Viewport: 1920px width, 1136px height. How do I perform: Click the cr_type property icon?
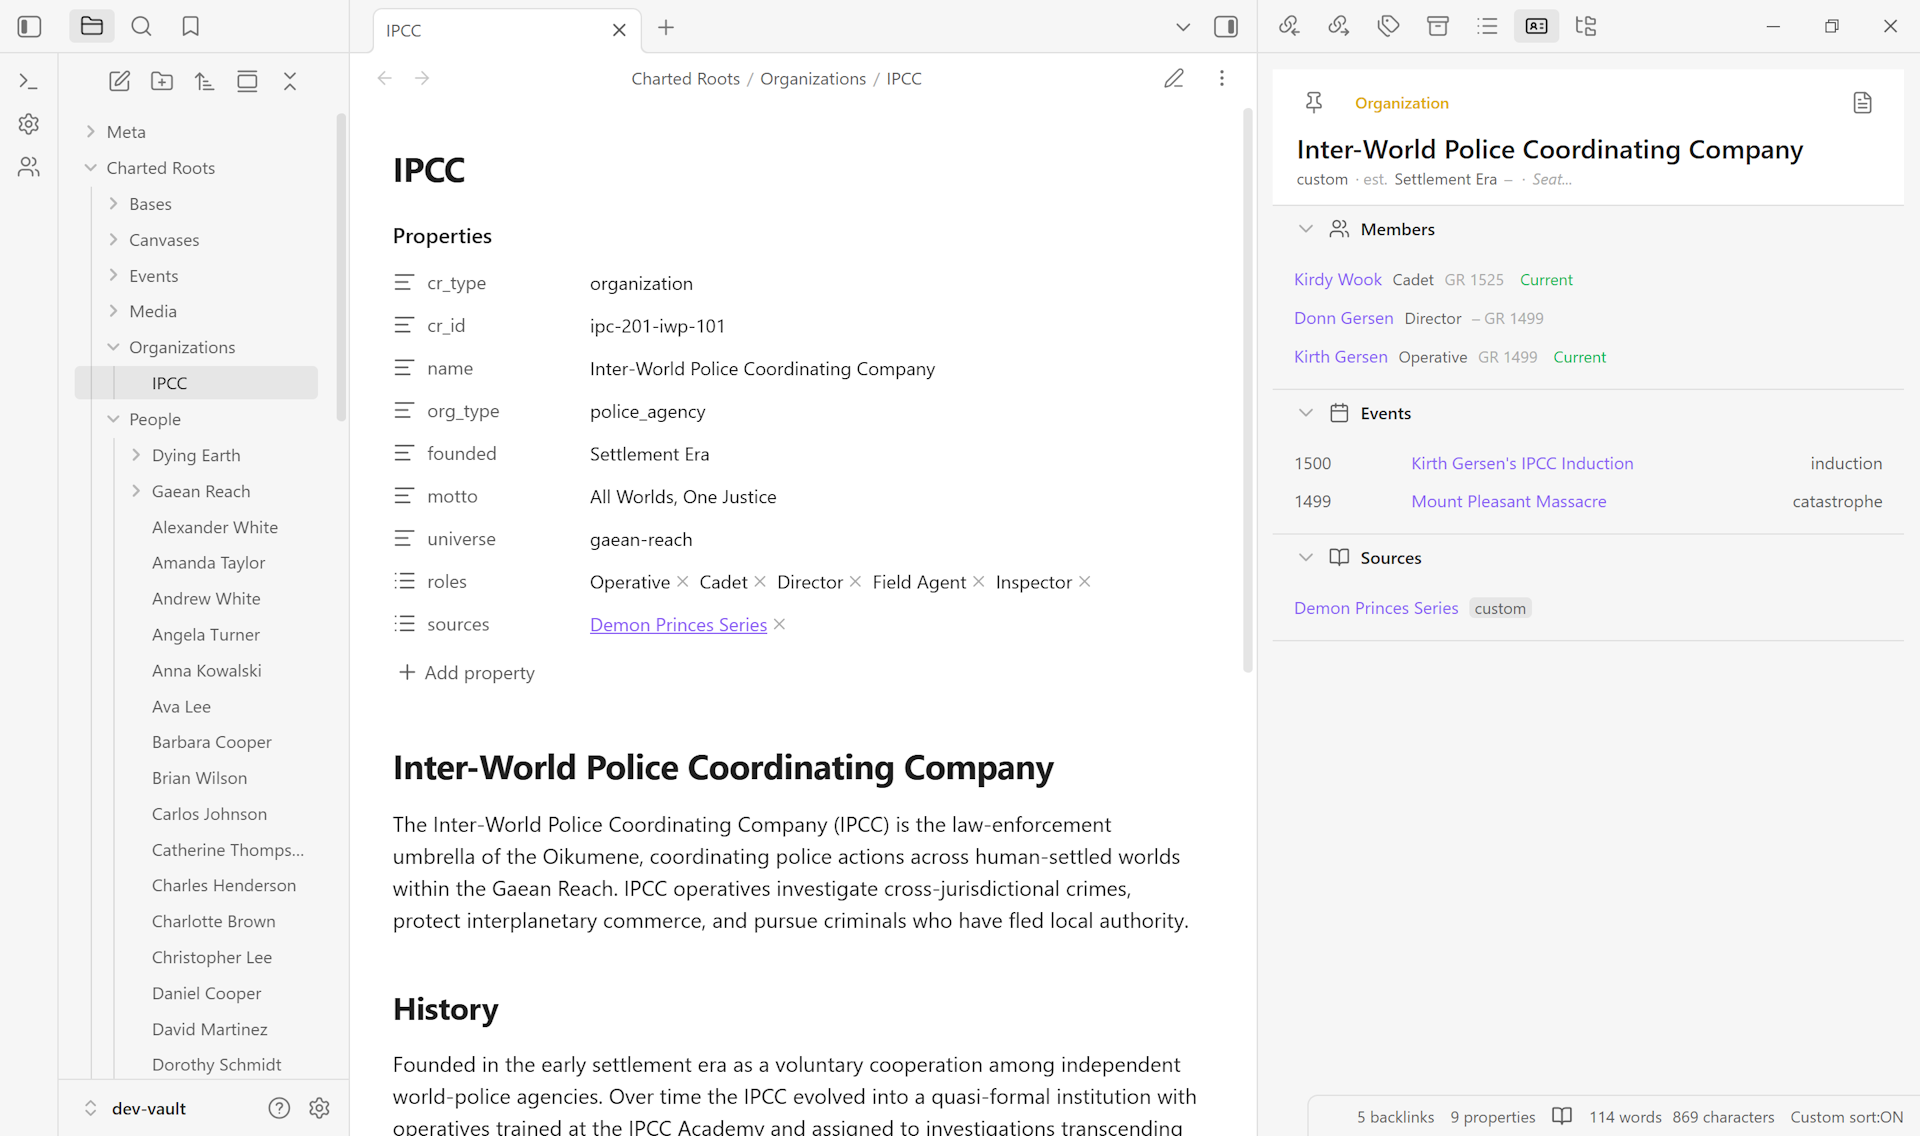[404, 283]
